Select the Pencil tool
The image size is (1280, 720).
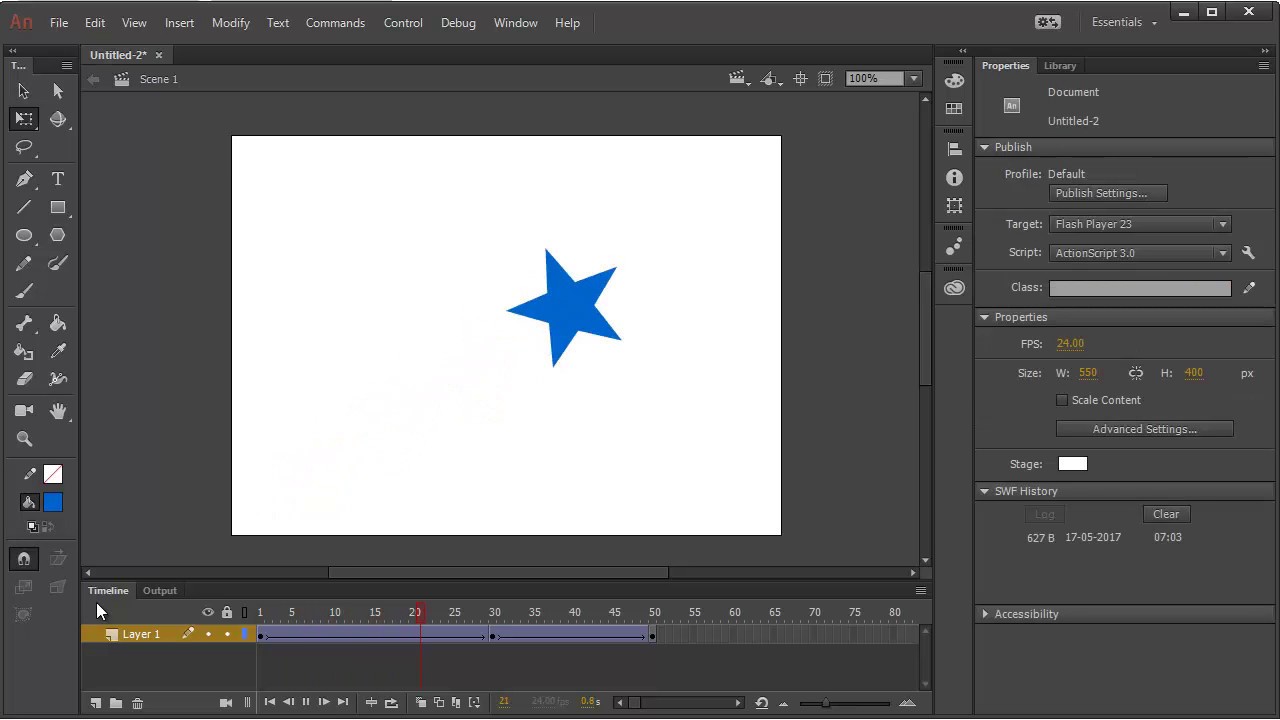24,263
